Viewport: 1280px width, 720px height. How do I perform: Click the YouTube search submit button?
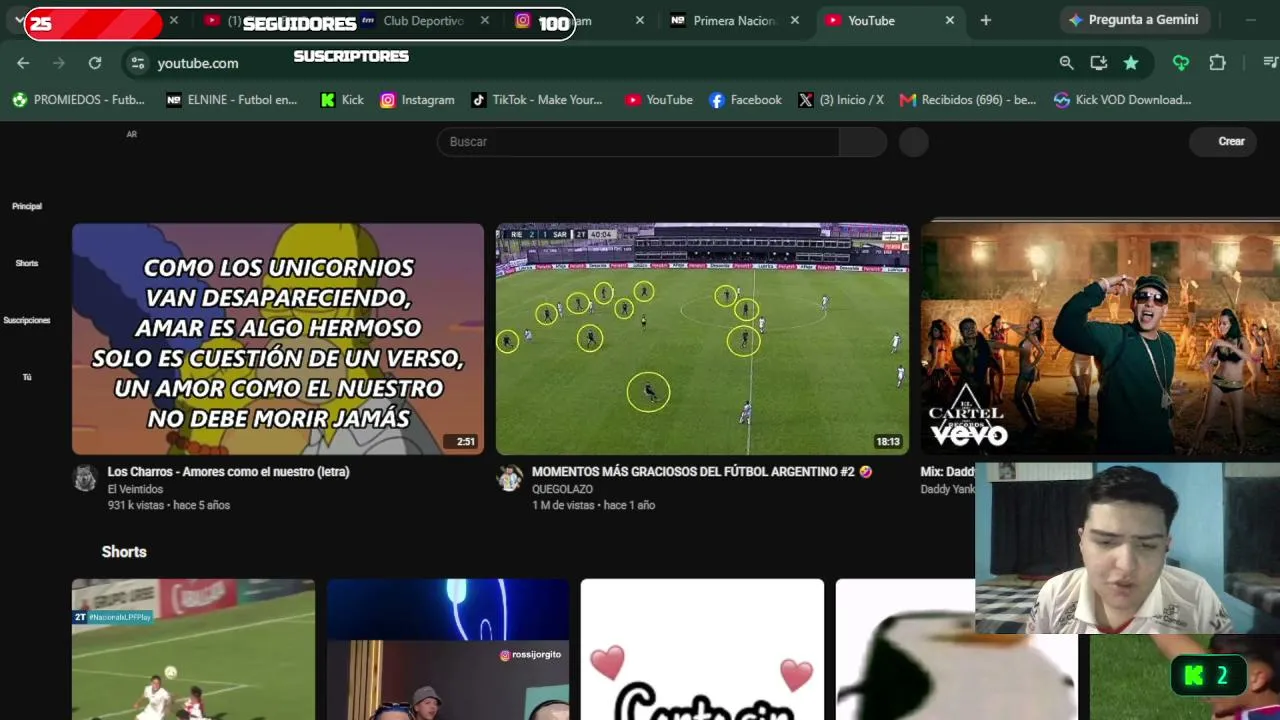863,142
